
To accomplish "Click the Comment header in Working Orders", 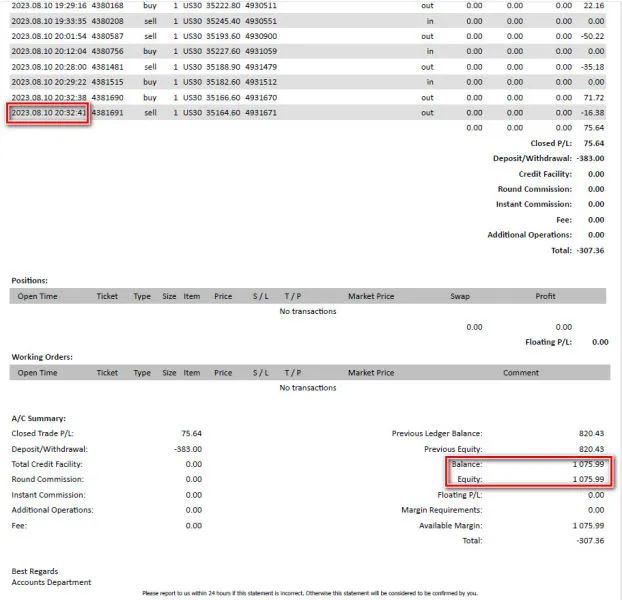I will (x=521, y=373).
